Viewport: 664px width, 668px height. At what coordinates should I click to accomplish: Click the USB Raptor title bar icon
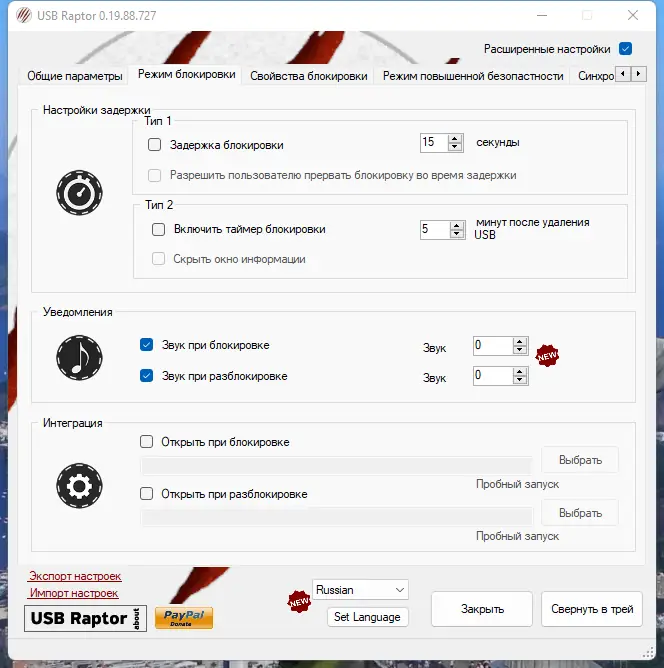[x=24, y=16]
